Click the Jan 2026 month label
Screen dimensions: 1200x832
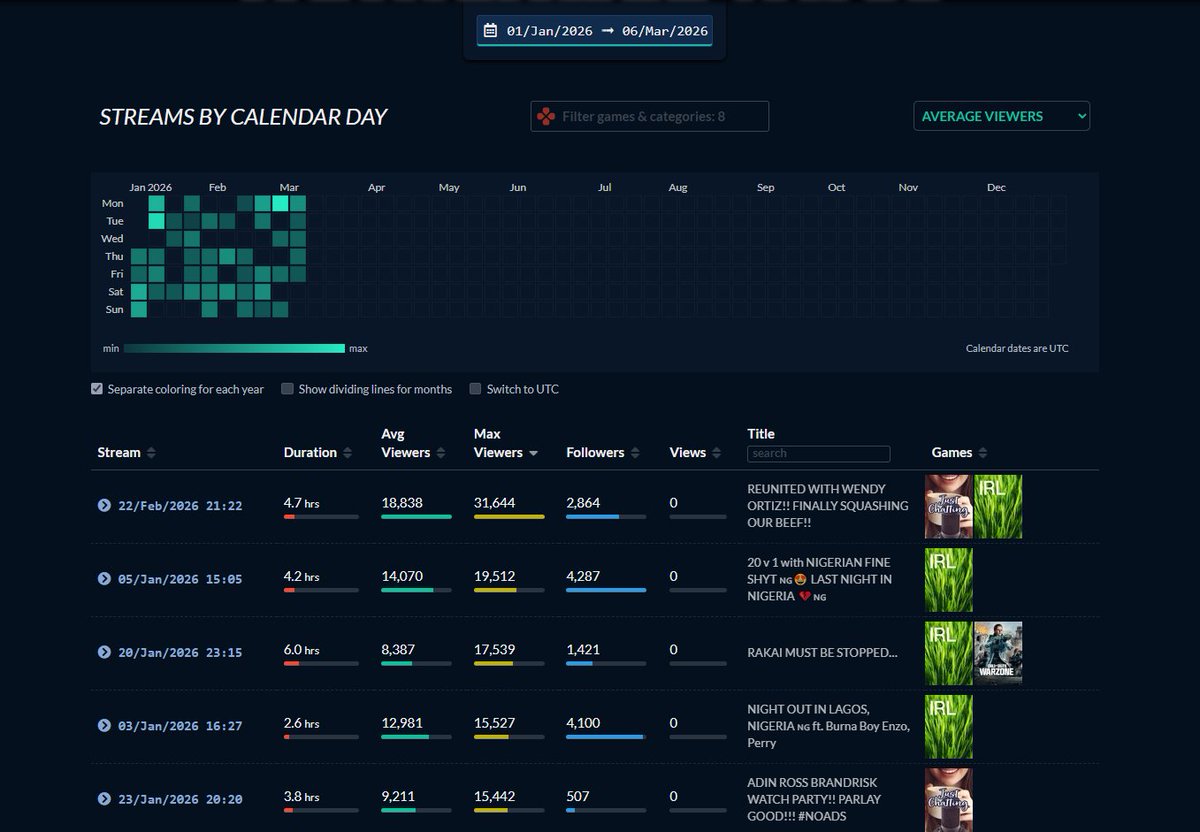click(x=151, y=187)
